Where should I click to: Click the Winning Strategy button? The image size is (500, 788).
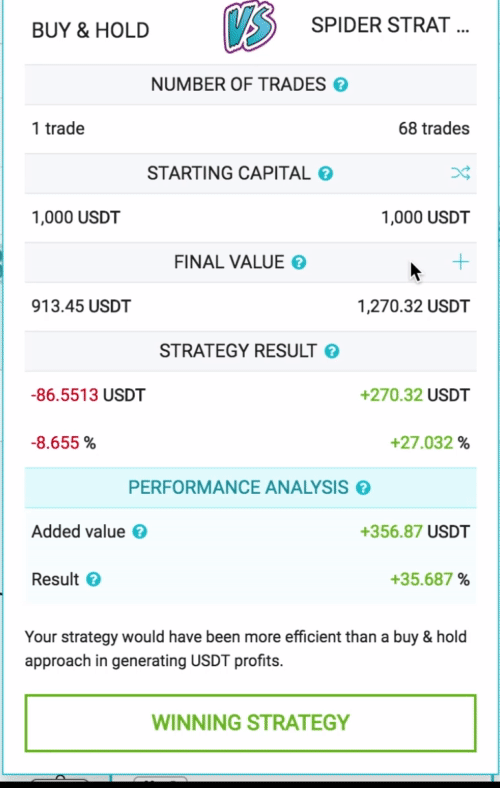tap(250, 723)
